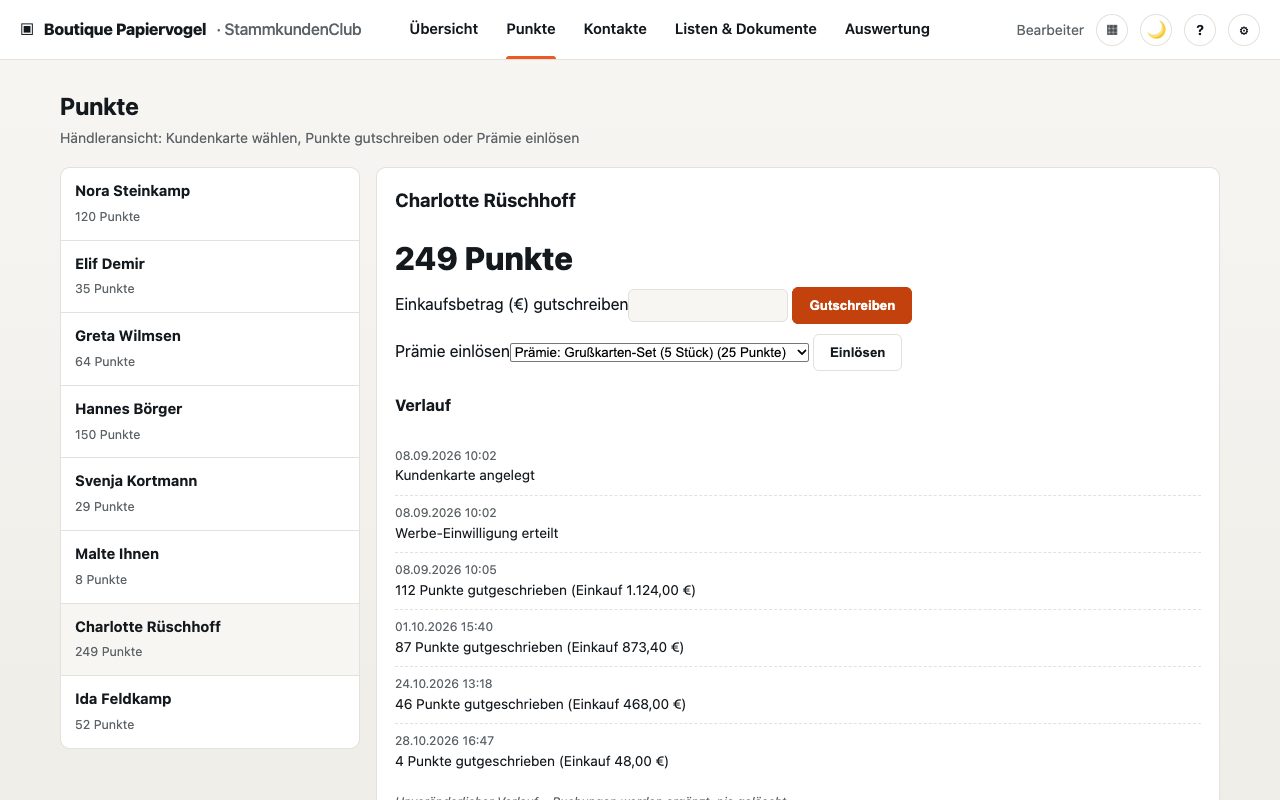1280x800 pixels.
Task: Click the 'Kundenkarte angelegt' history entry
Action: point(465,475)
